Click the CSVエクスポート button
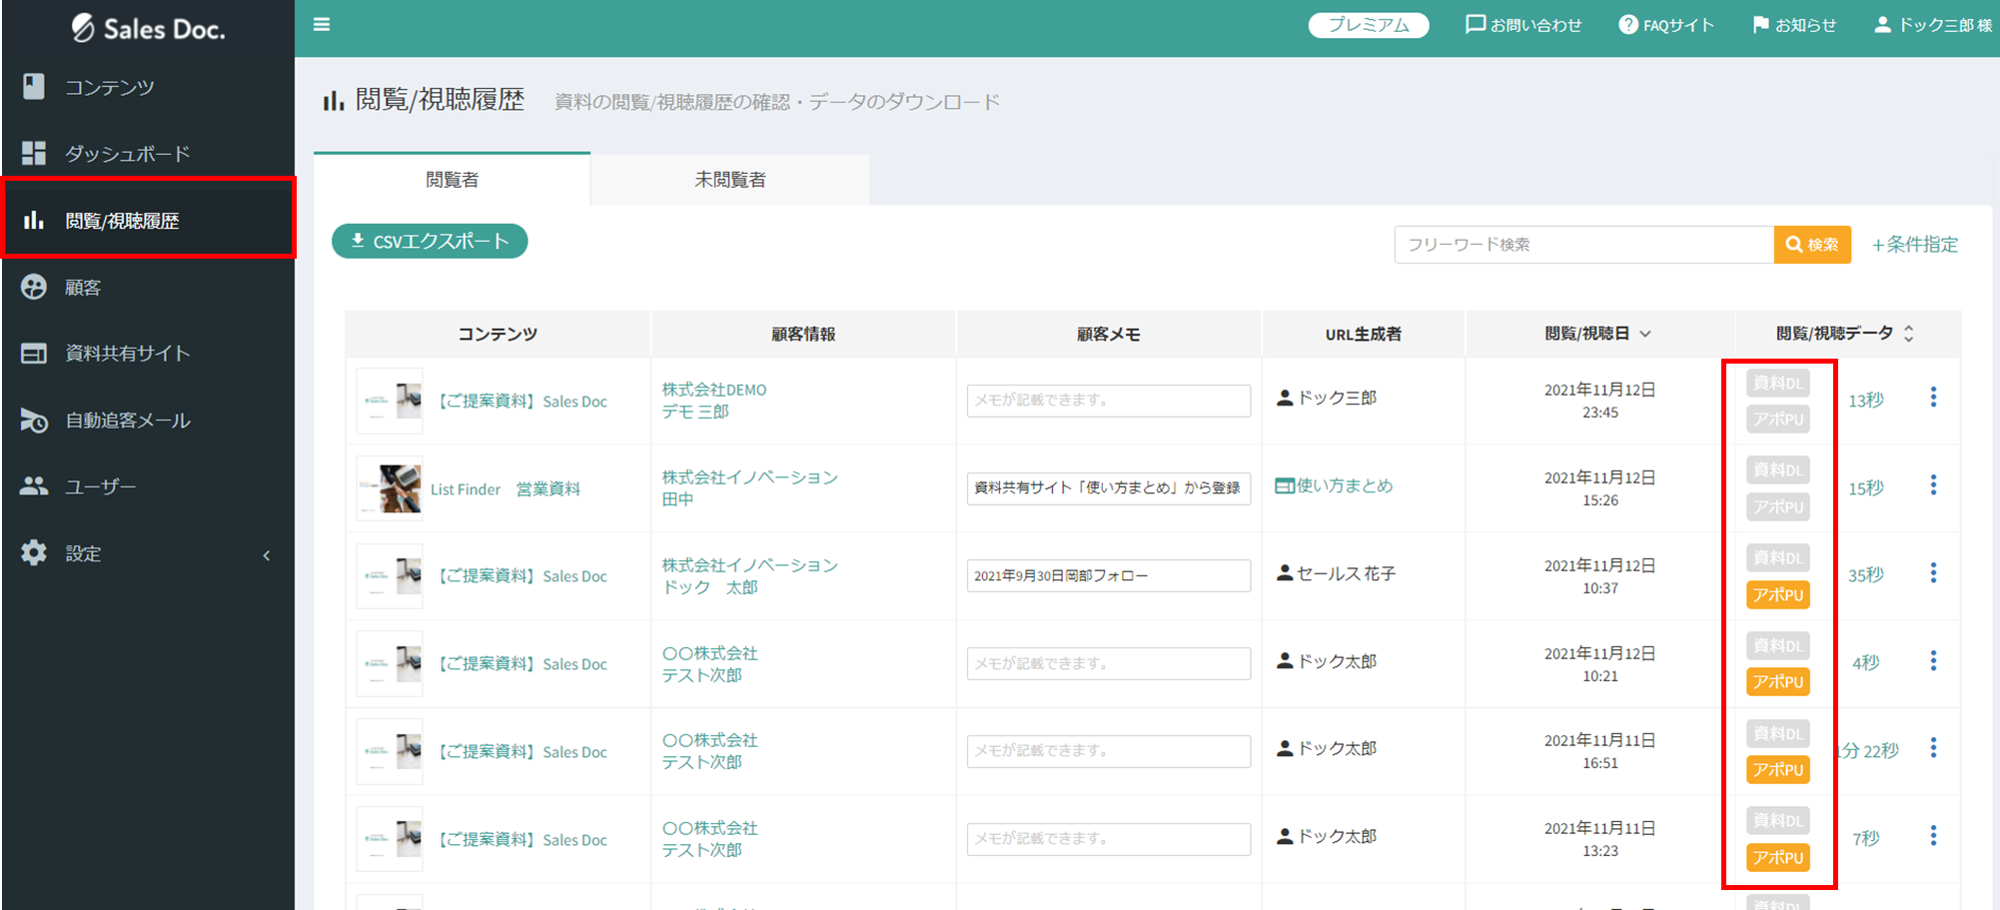2000x910 pixels. coord(429,240)
